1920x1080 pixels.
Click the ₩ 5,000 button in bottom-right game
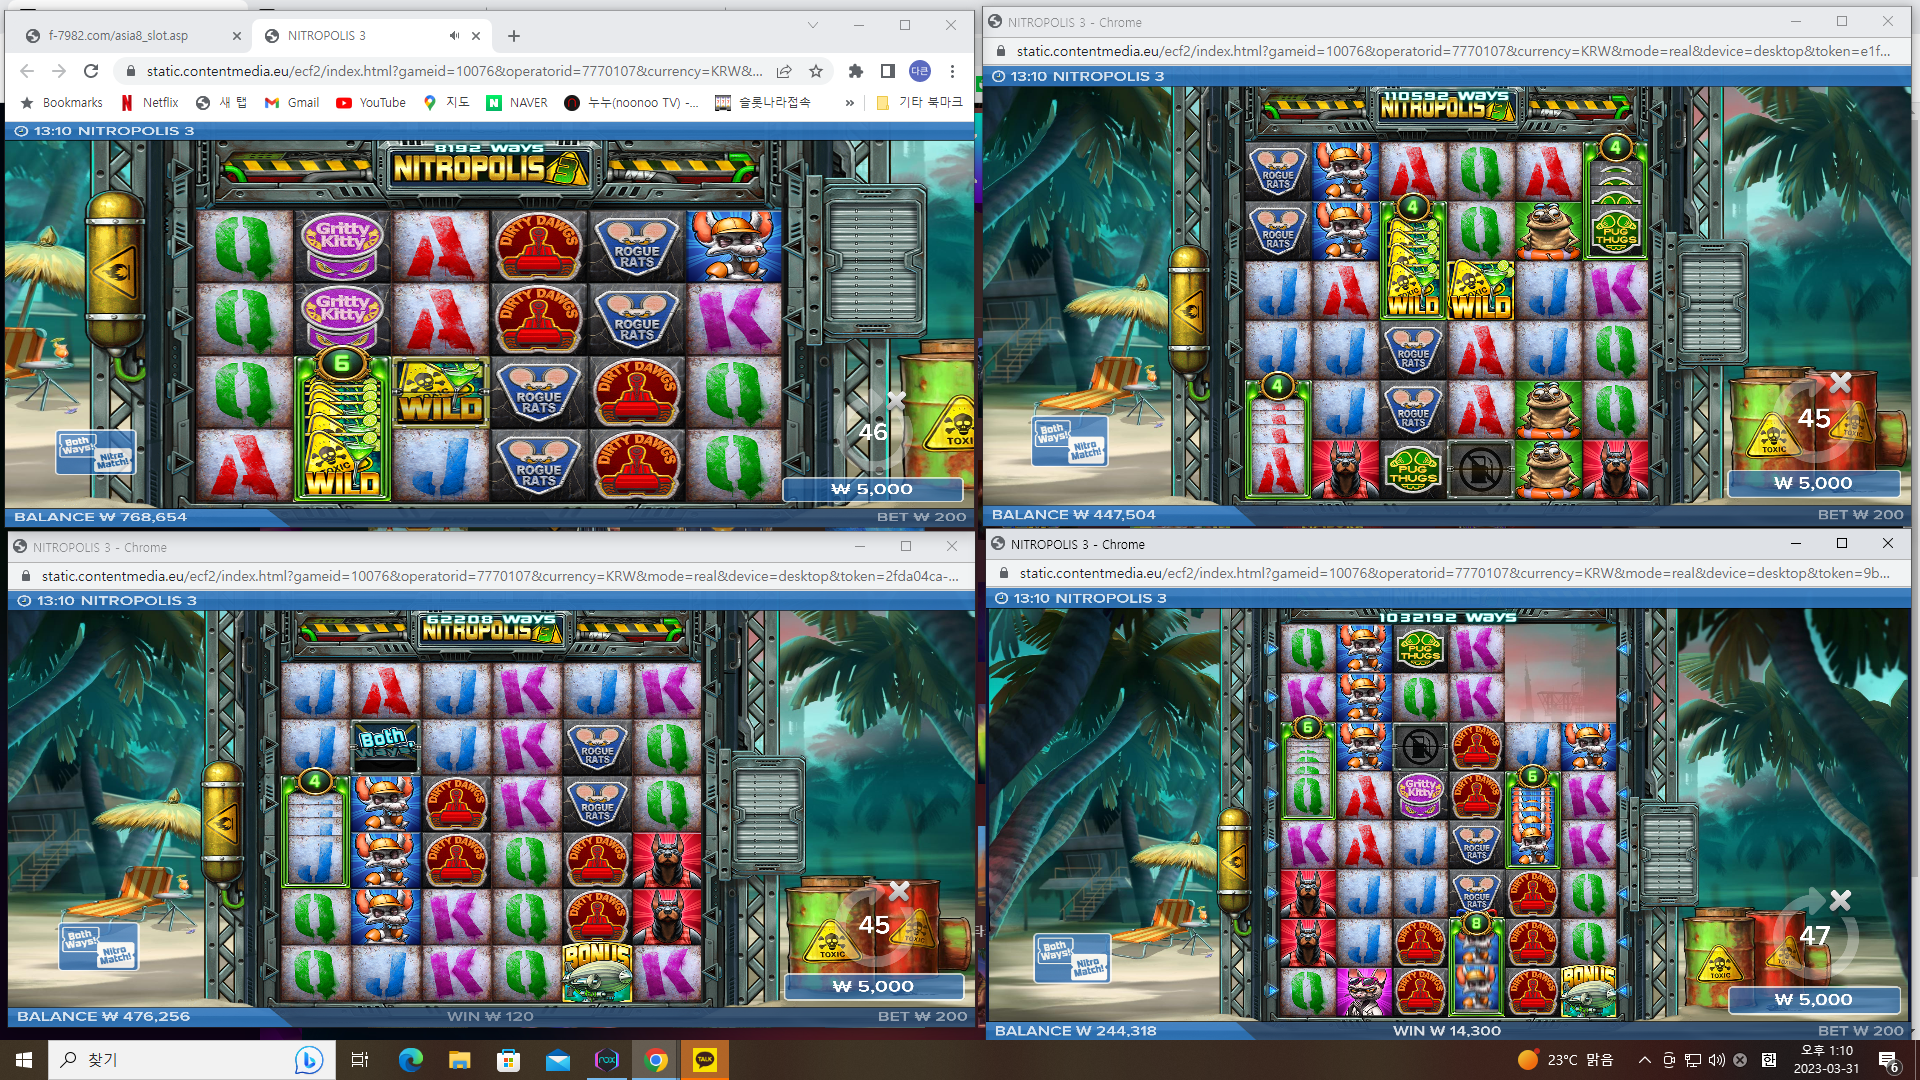(x=1813, y=999)
